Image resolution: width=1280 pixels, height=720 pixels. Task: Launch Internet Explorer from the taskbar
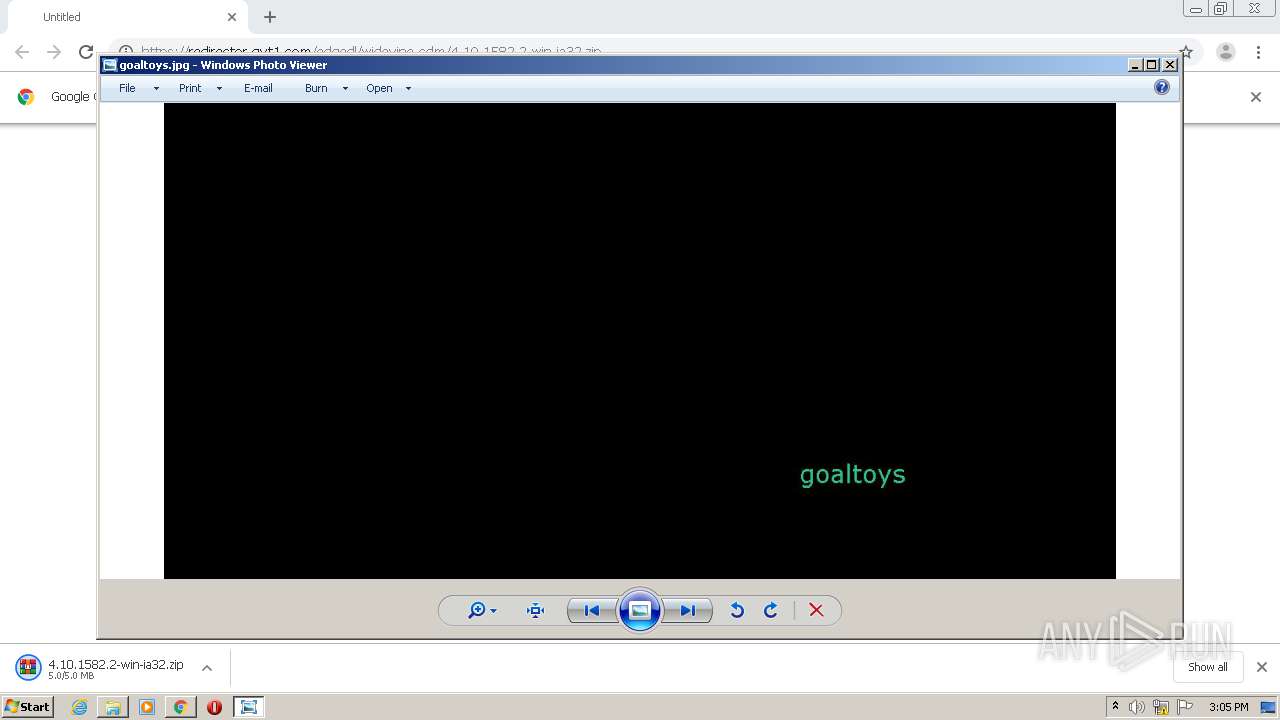click(x=79, y=707)
